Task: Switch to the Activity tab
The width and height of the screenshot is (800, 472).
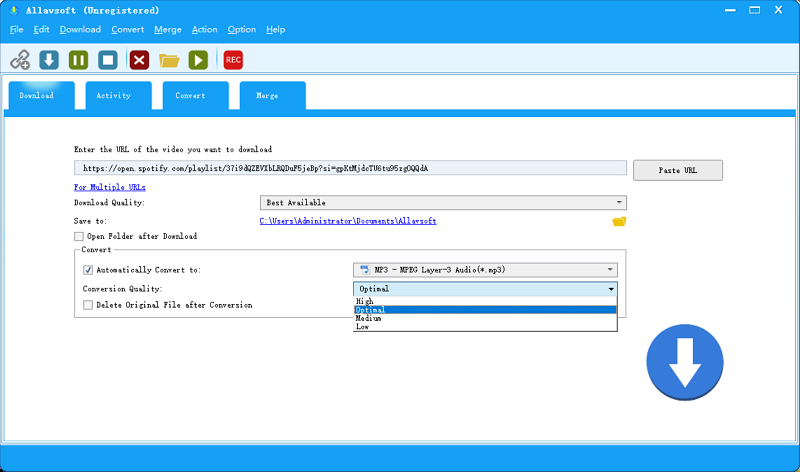Action: click(x=118, y=95)
